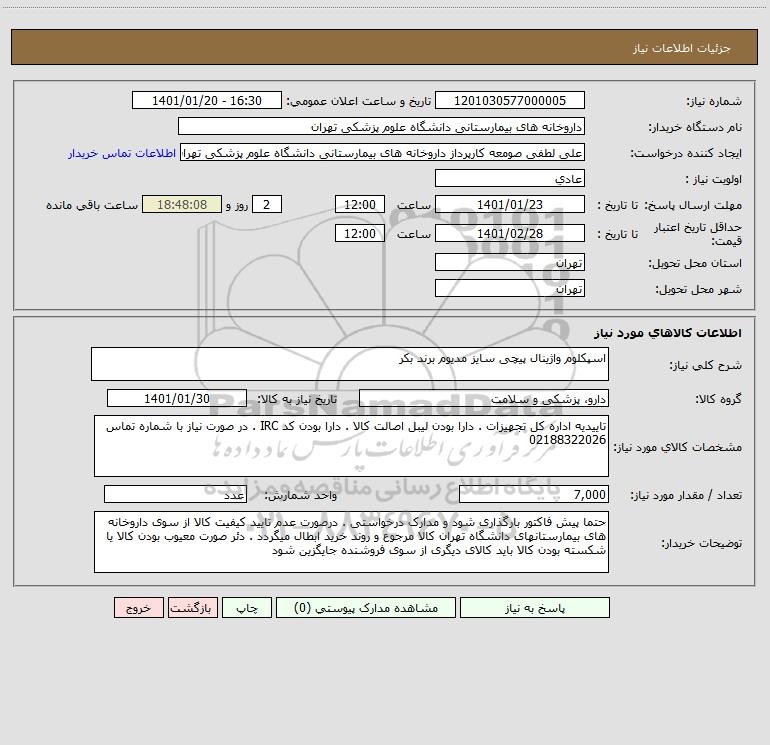This screenshot has width=770, height=745.
Task: Click the price validity date 1401/02/28
Action: (510, 233)
